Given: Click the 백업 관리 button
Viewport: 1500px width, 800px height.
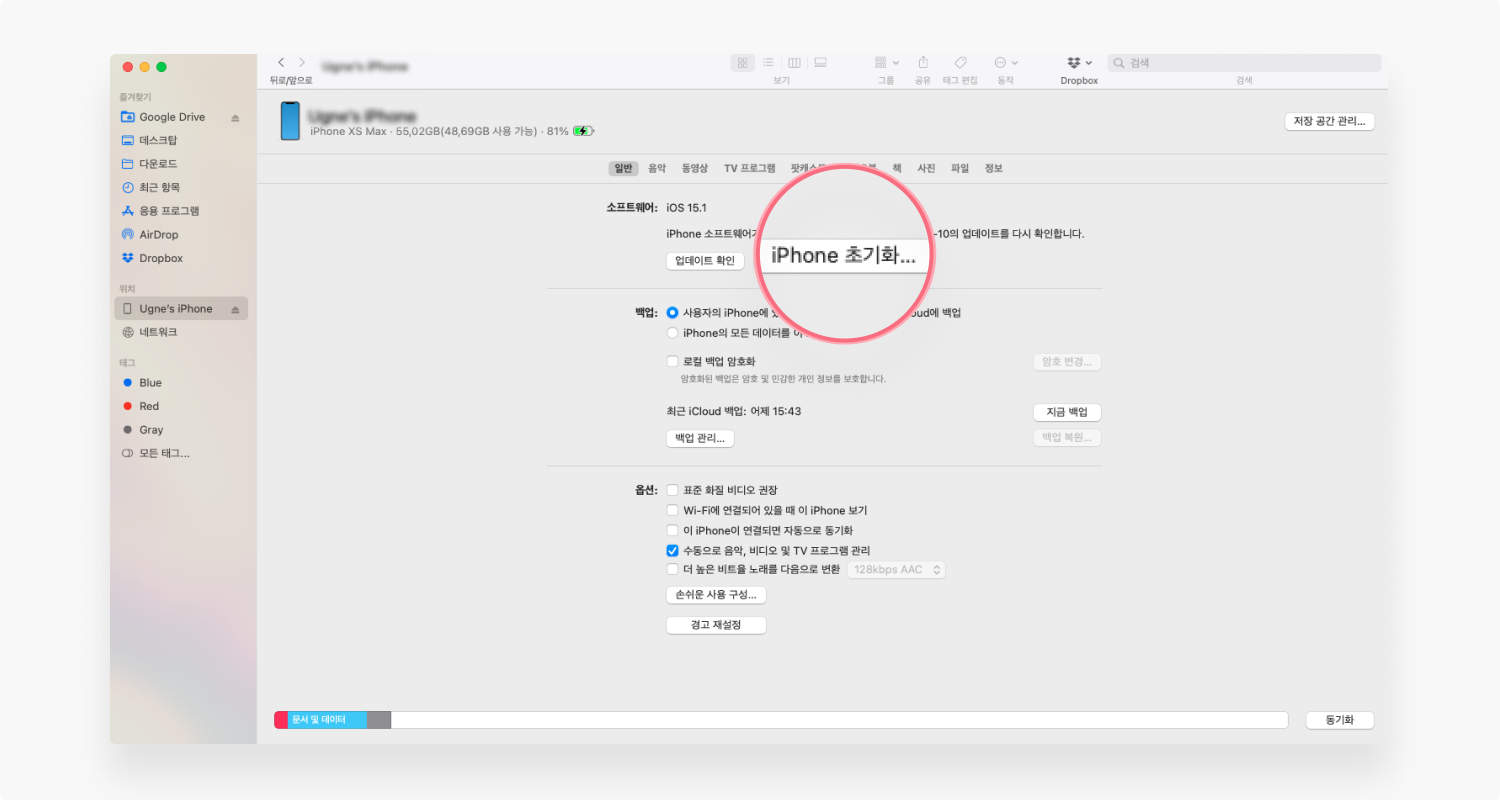Looking at the screenshot, I should click(x=700, y=438).
